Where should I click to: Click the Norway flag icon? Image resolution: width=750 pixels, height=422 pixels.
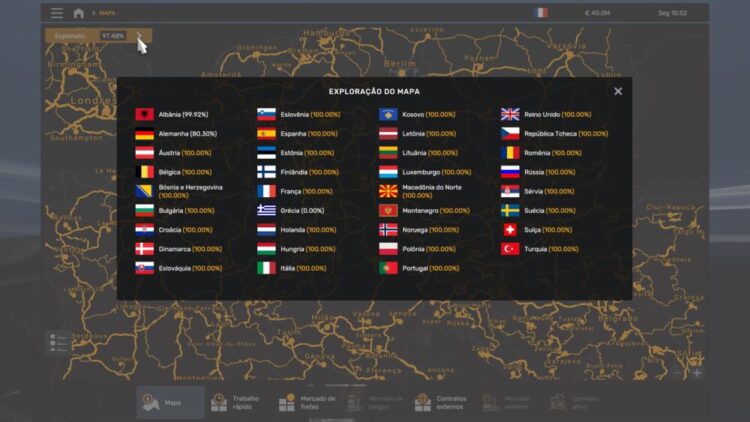pos(388,230)
